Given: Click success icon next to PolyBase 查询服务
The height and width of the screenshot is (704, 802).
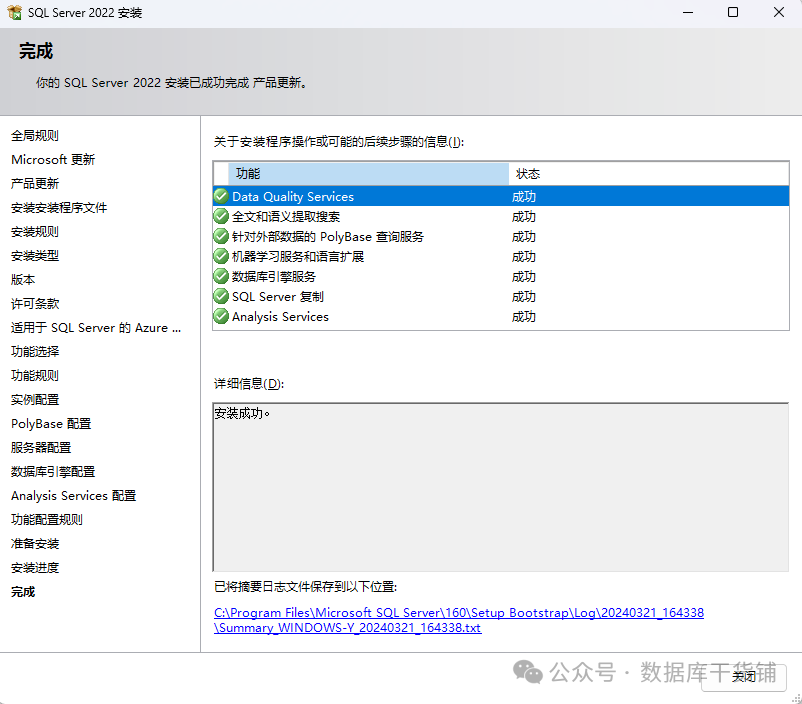Looking at the screenshot, I should pos(221,236).
